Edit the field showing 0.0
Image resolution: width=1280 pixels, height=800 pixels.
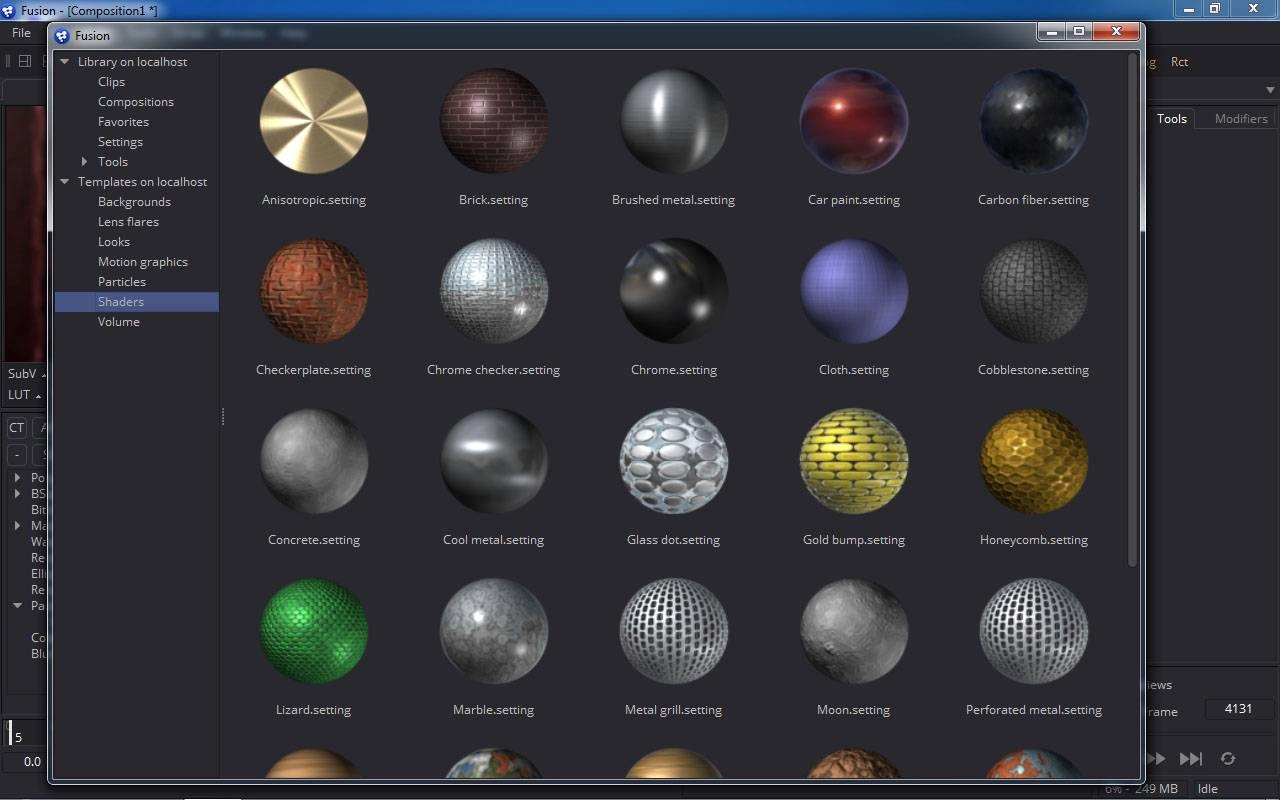(27, 762)
